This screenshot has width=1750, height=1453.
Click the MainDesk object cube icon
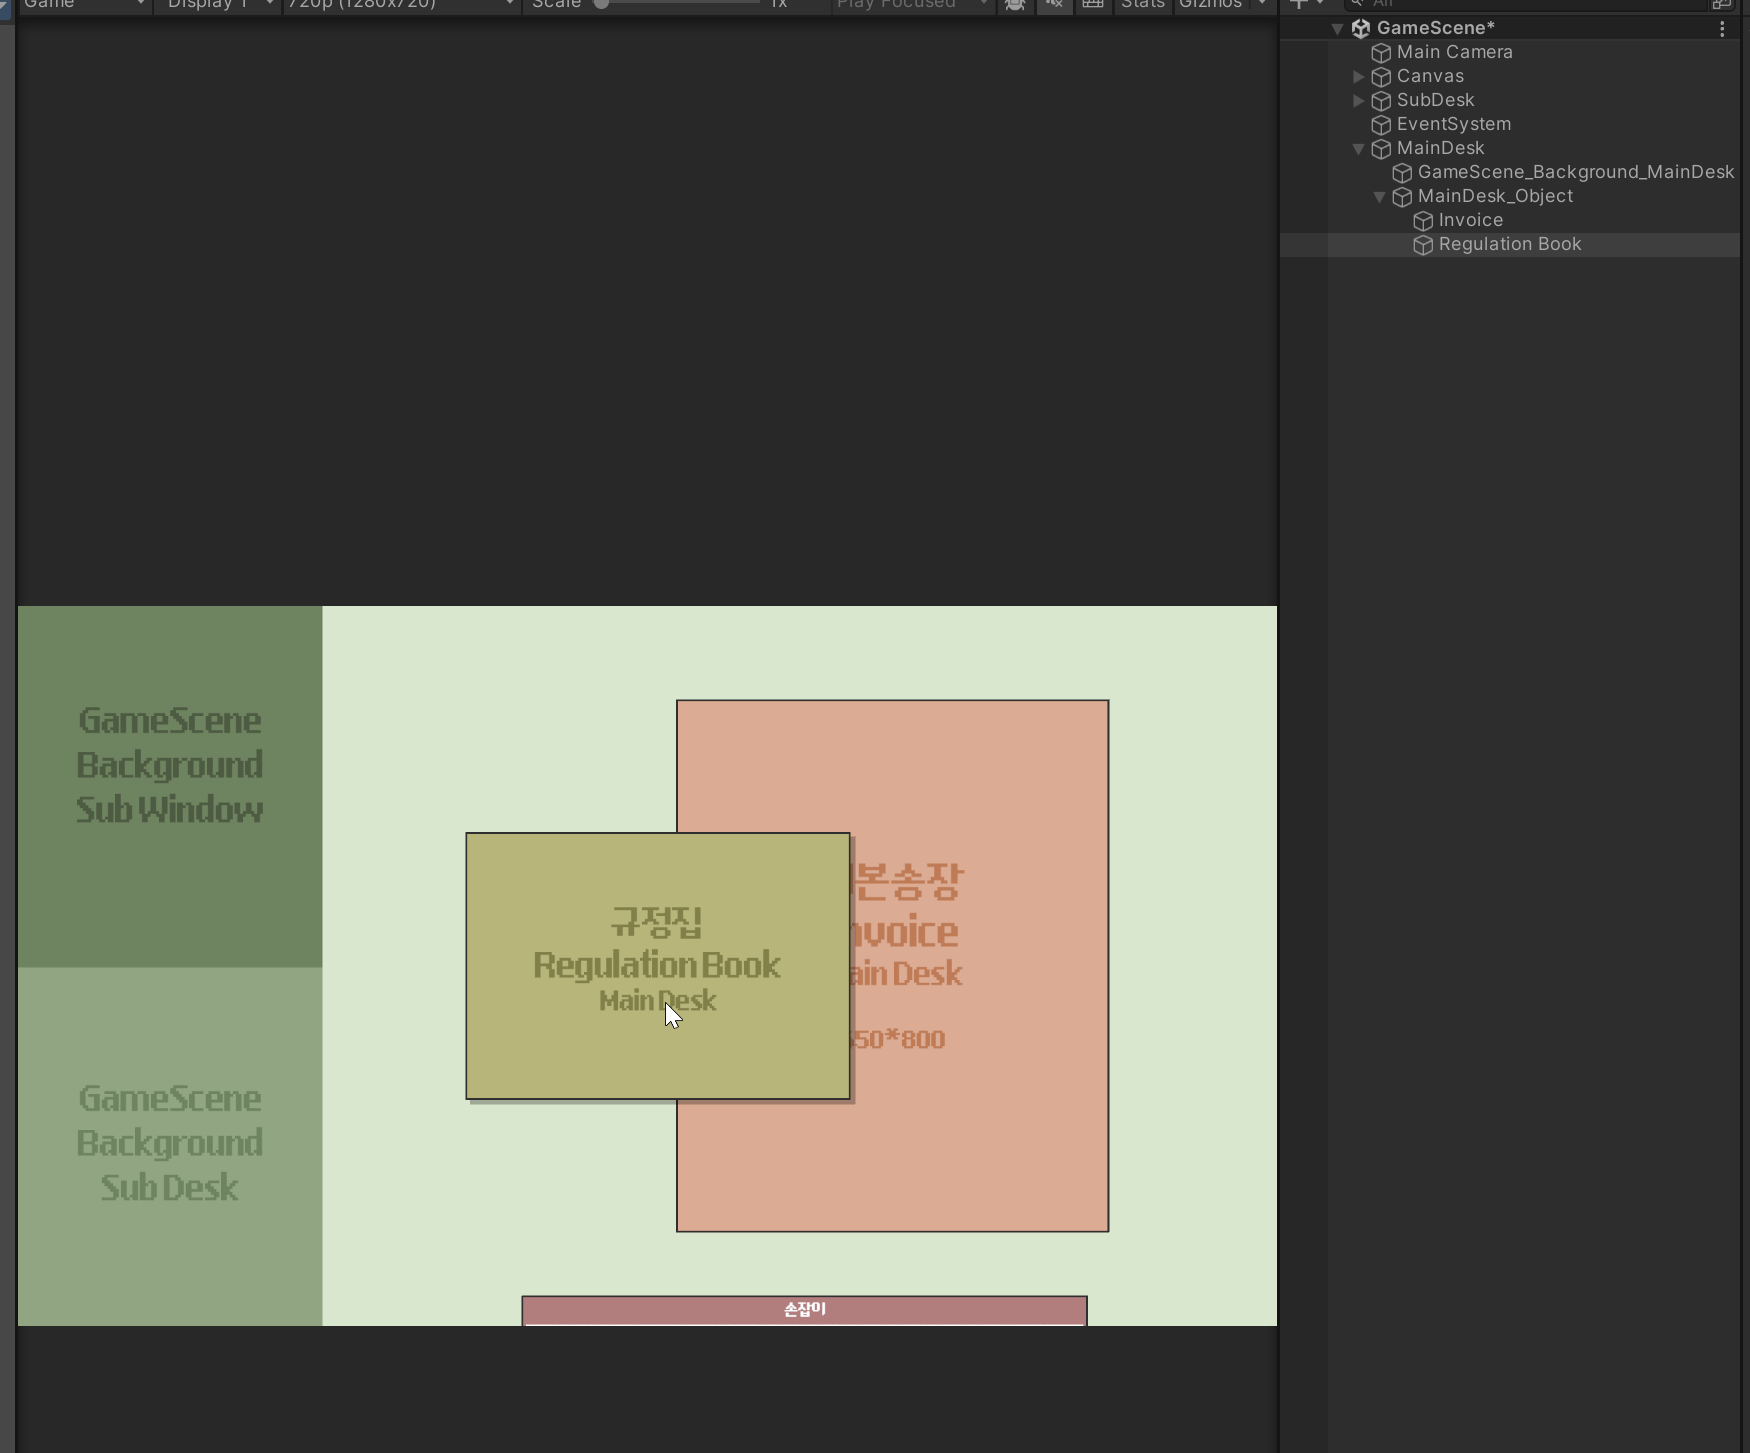(1381, 149)
